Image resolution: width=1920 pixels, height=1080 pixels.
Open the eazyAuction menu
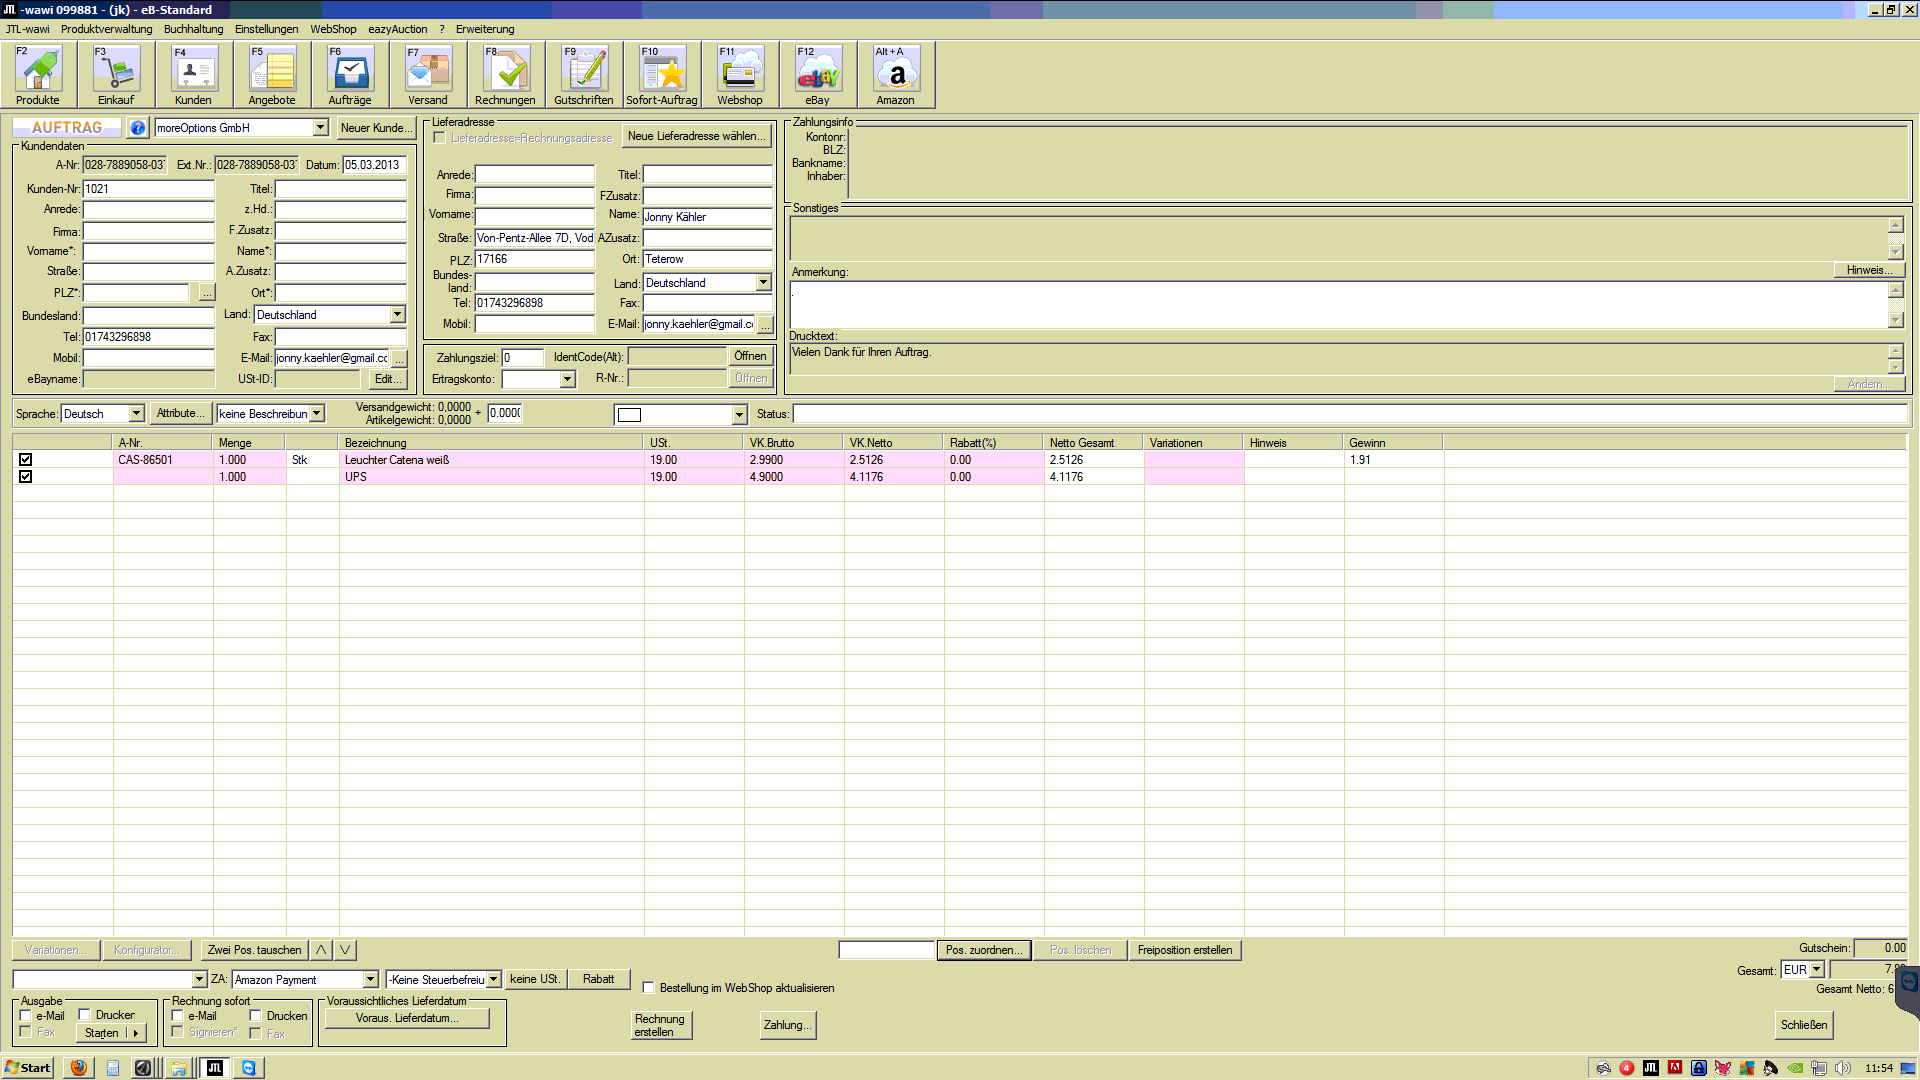pyautogui.click(x=398, y=29)
